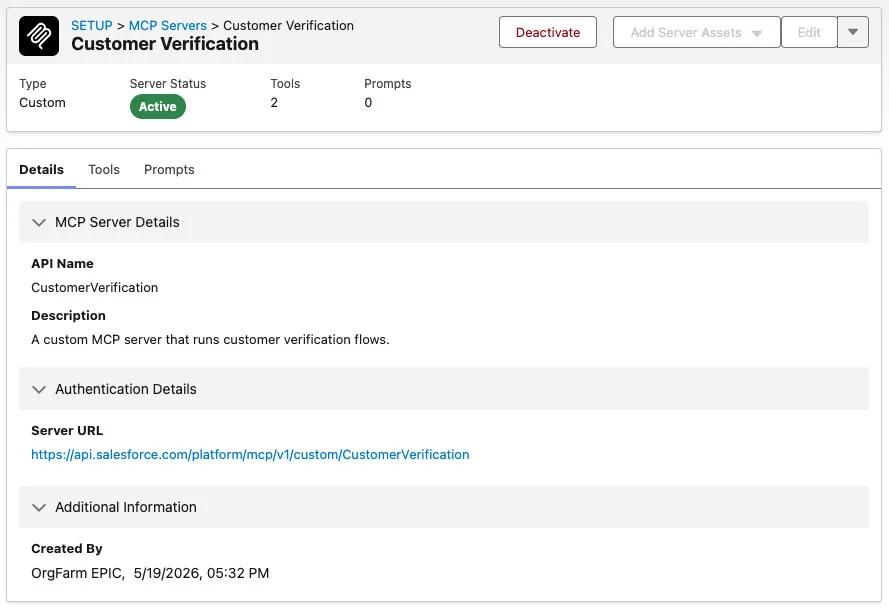Screen dimensions: 889x610
Task: Open the CustomerVerification server URL link
Action: (x=250, y=455)
